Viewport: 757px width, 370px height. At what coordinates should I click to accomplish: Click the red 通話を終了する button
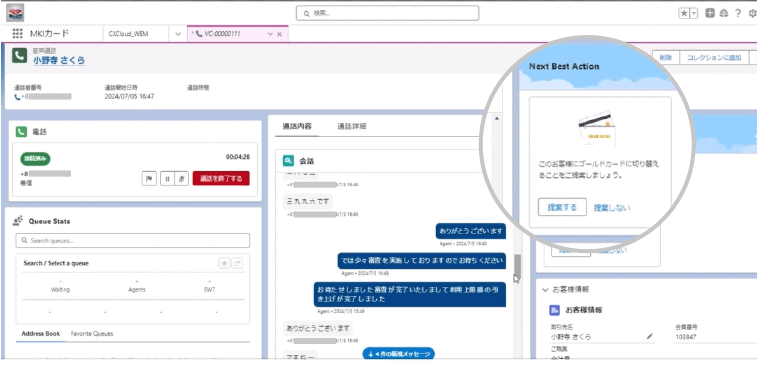[x=221, y=178]
